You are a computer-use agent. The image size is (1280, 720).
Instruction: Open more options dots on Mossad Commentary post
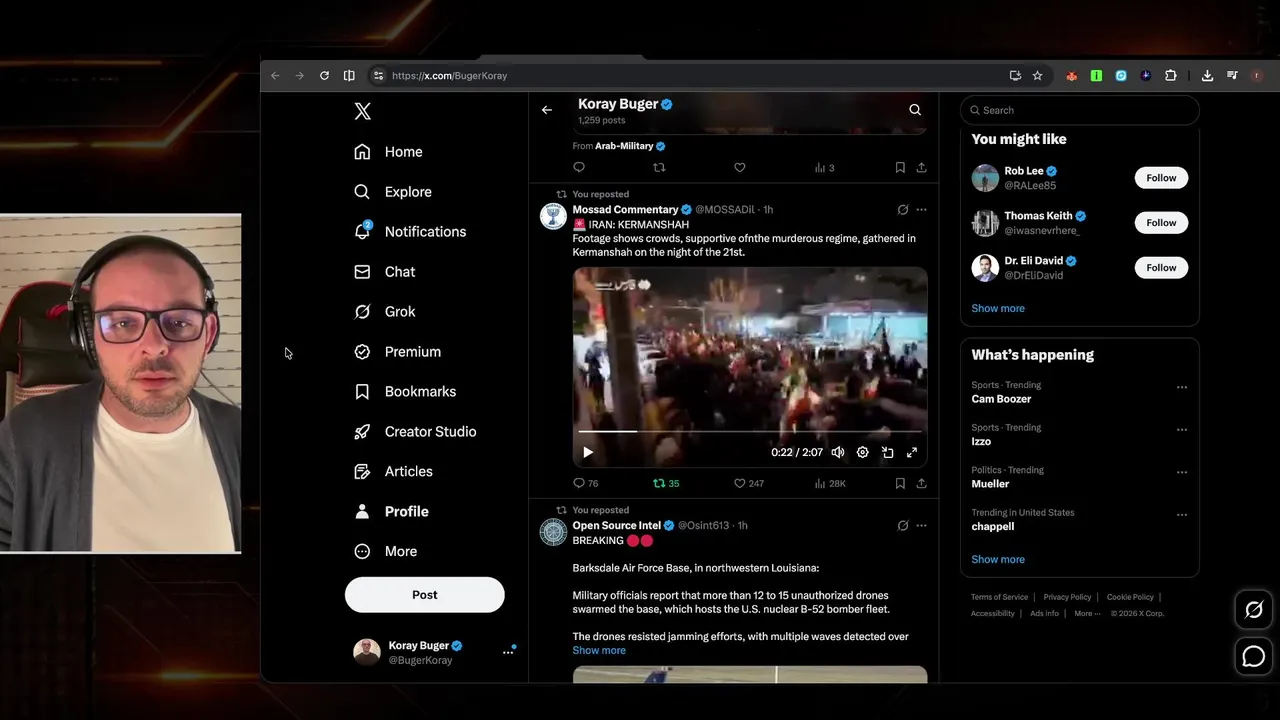[x=921, y=210]
